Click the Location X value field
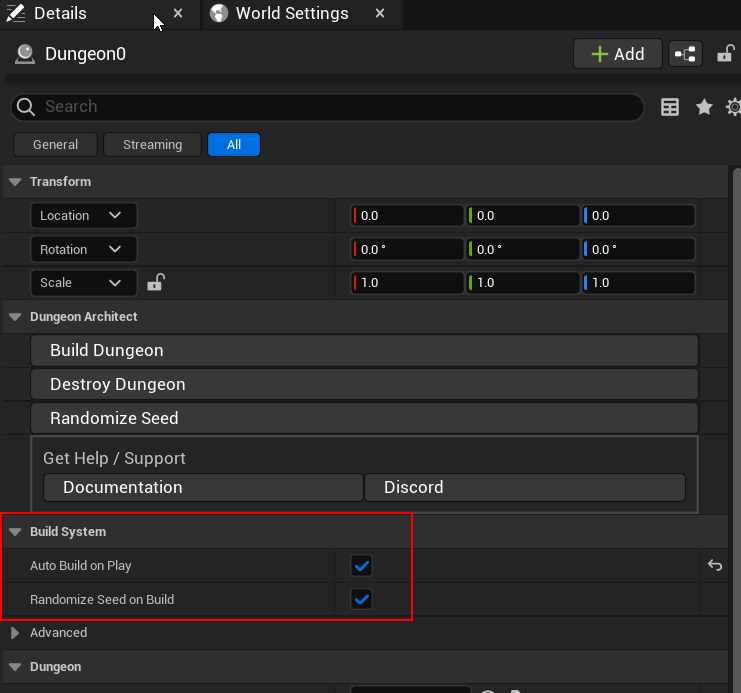Viewport: 741px width, 693px height. point(407,216)
